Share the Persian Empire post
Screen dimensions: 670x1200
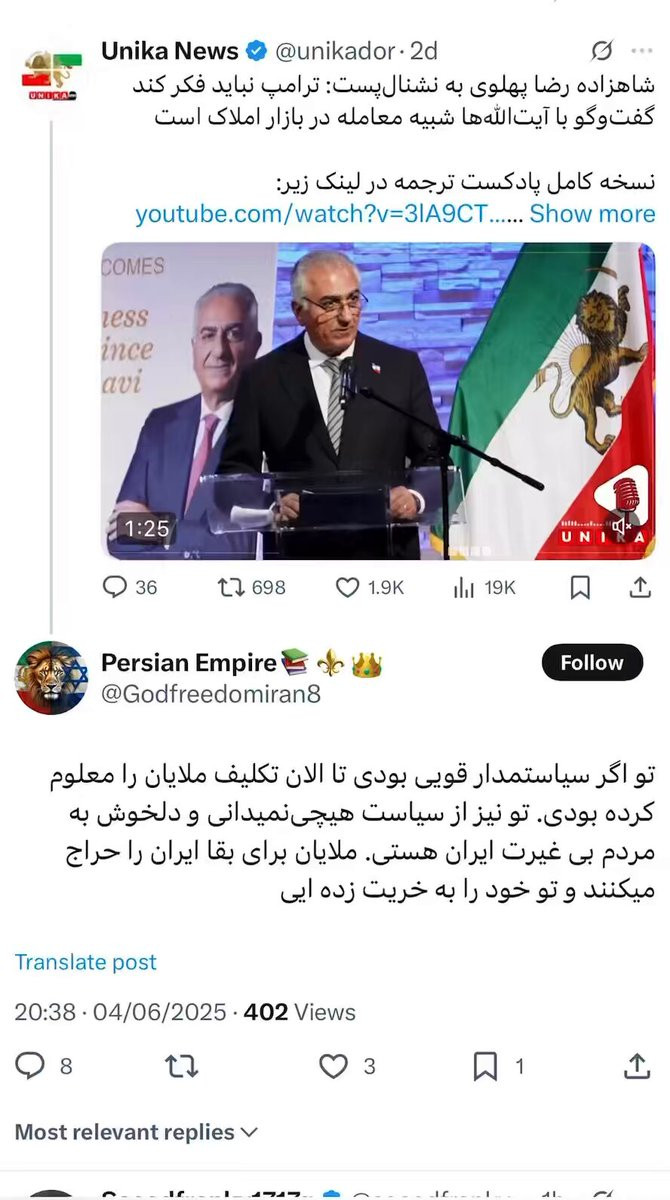pyautogui.click(x=637, y=1067)
